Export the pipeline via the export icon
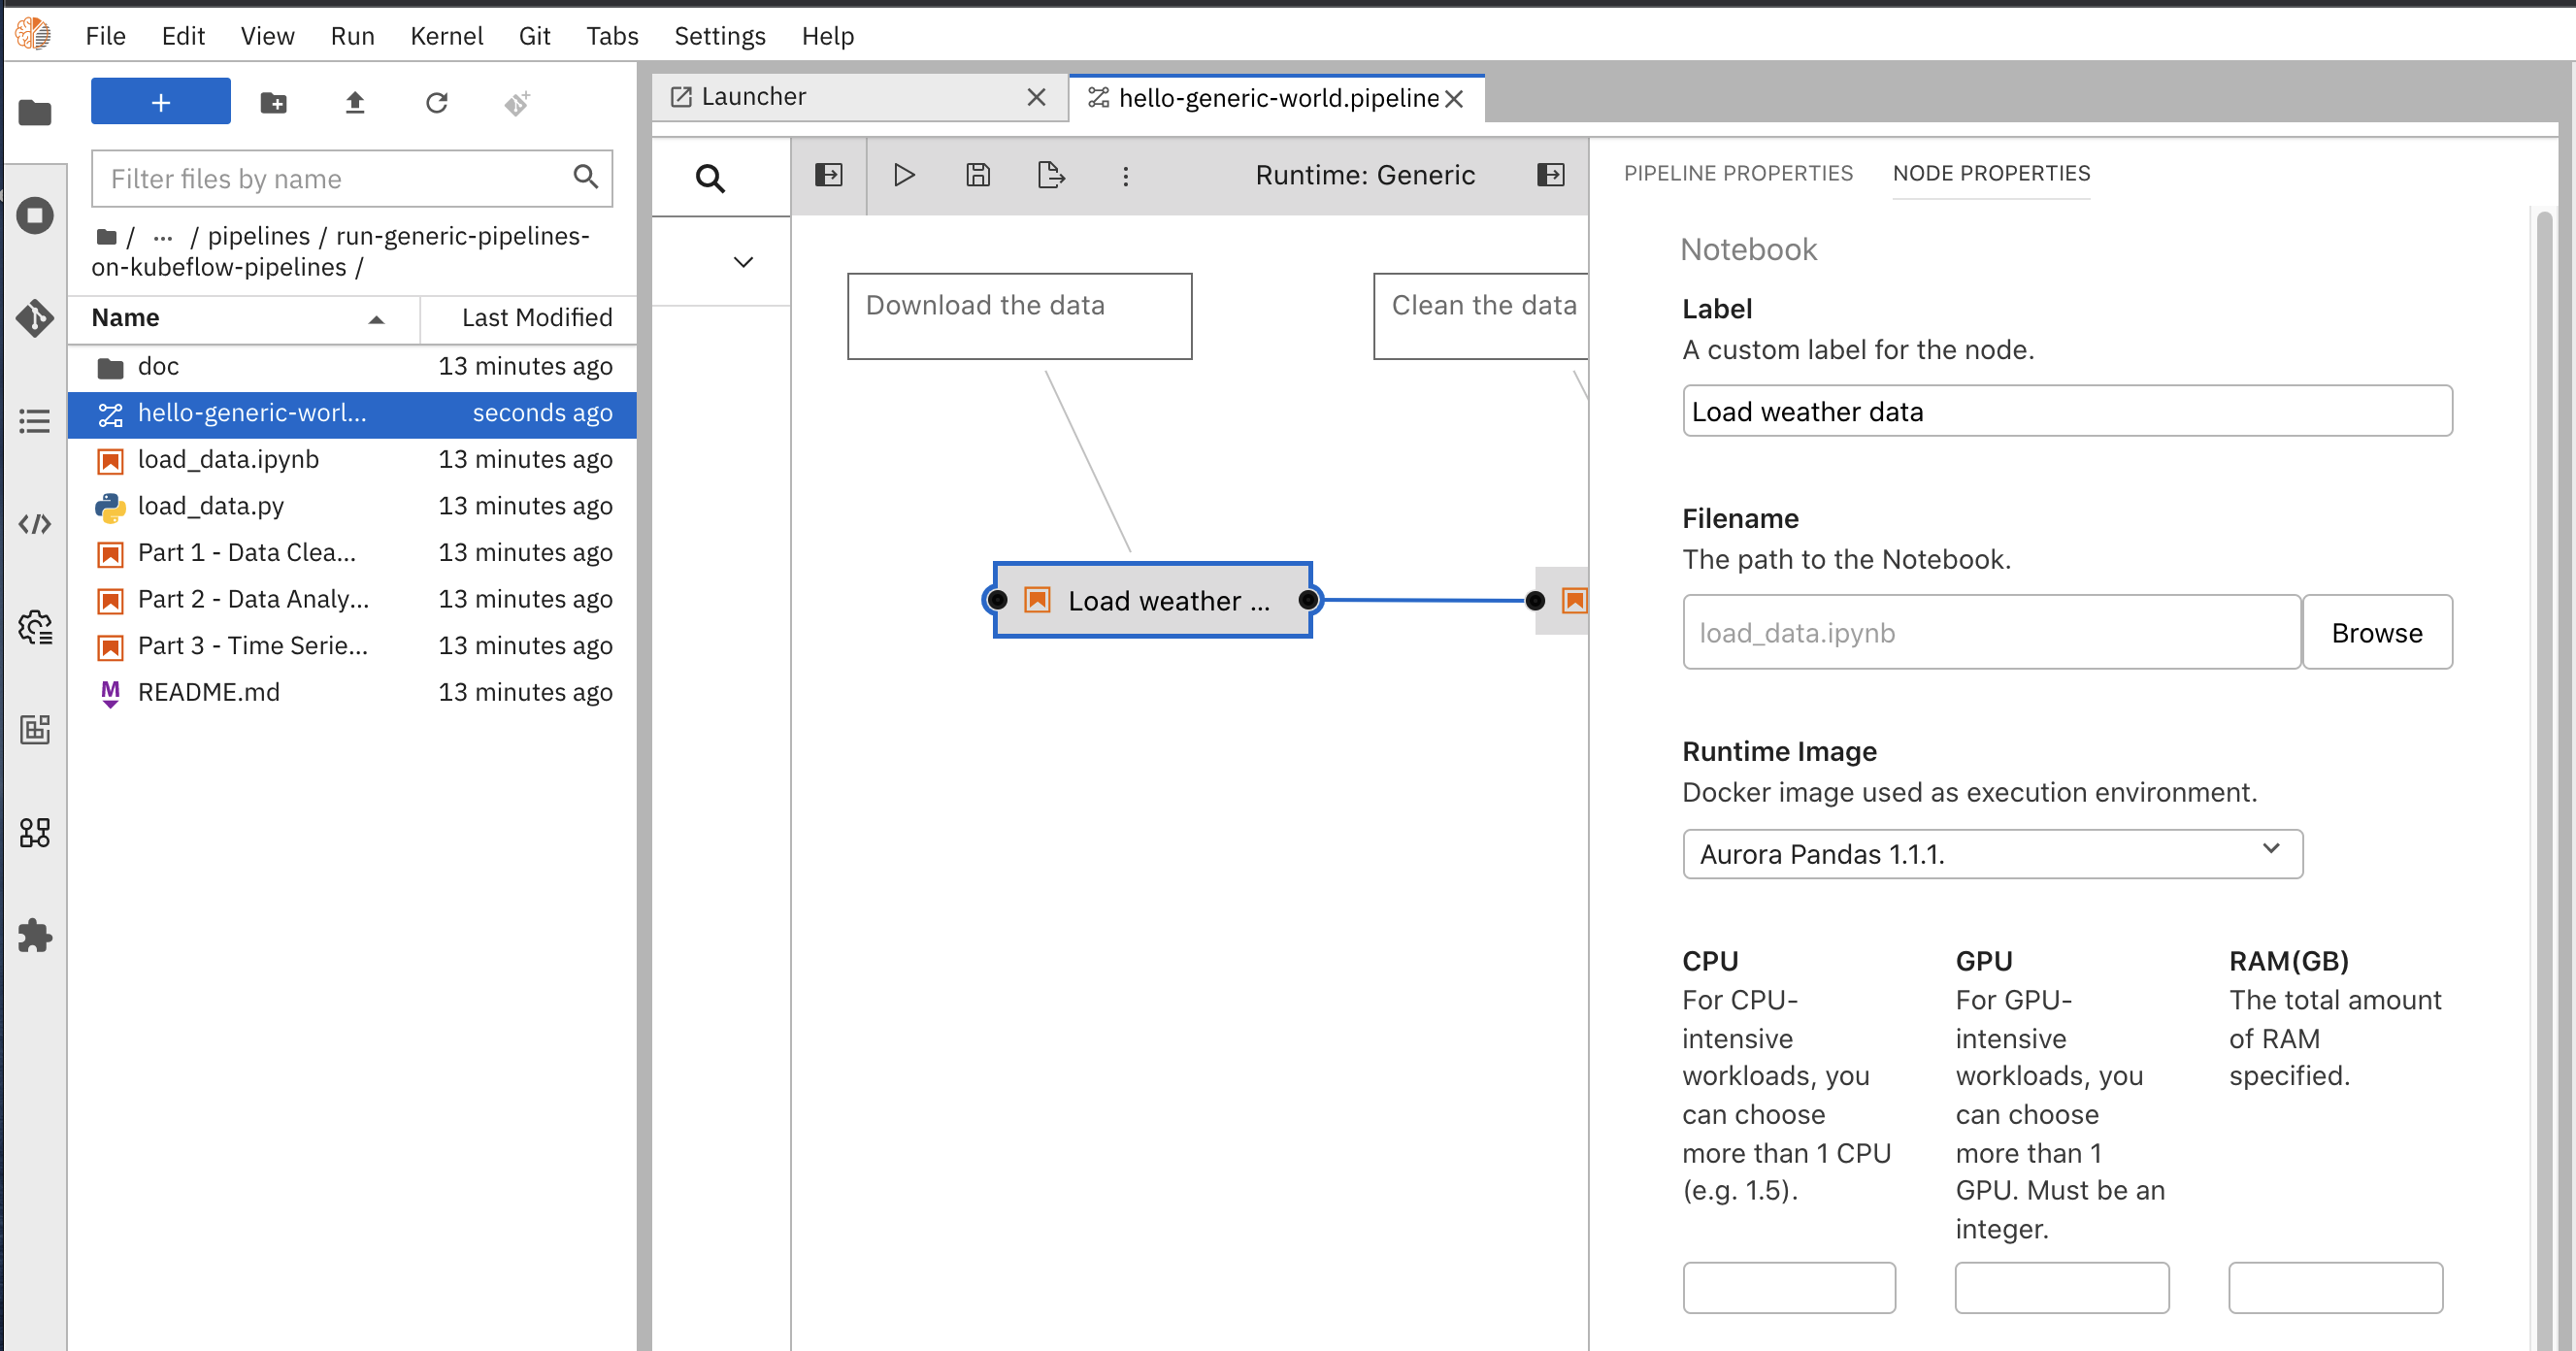Screen dimensions: 2576x1351 click(1050, 174)
